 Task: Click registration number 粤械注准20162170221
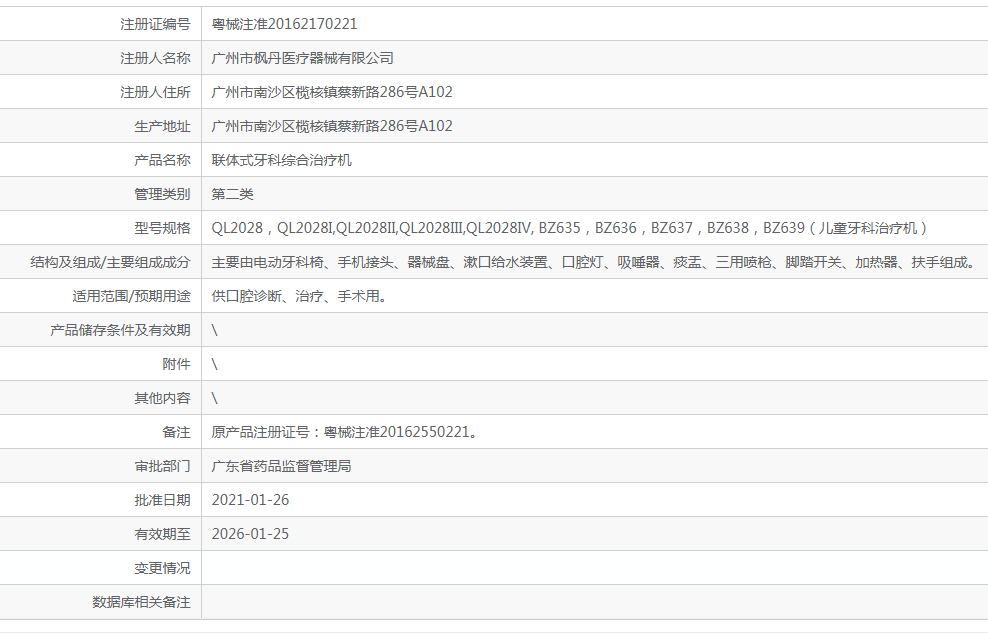pyautogui.click(x=284, y=24)
